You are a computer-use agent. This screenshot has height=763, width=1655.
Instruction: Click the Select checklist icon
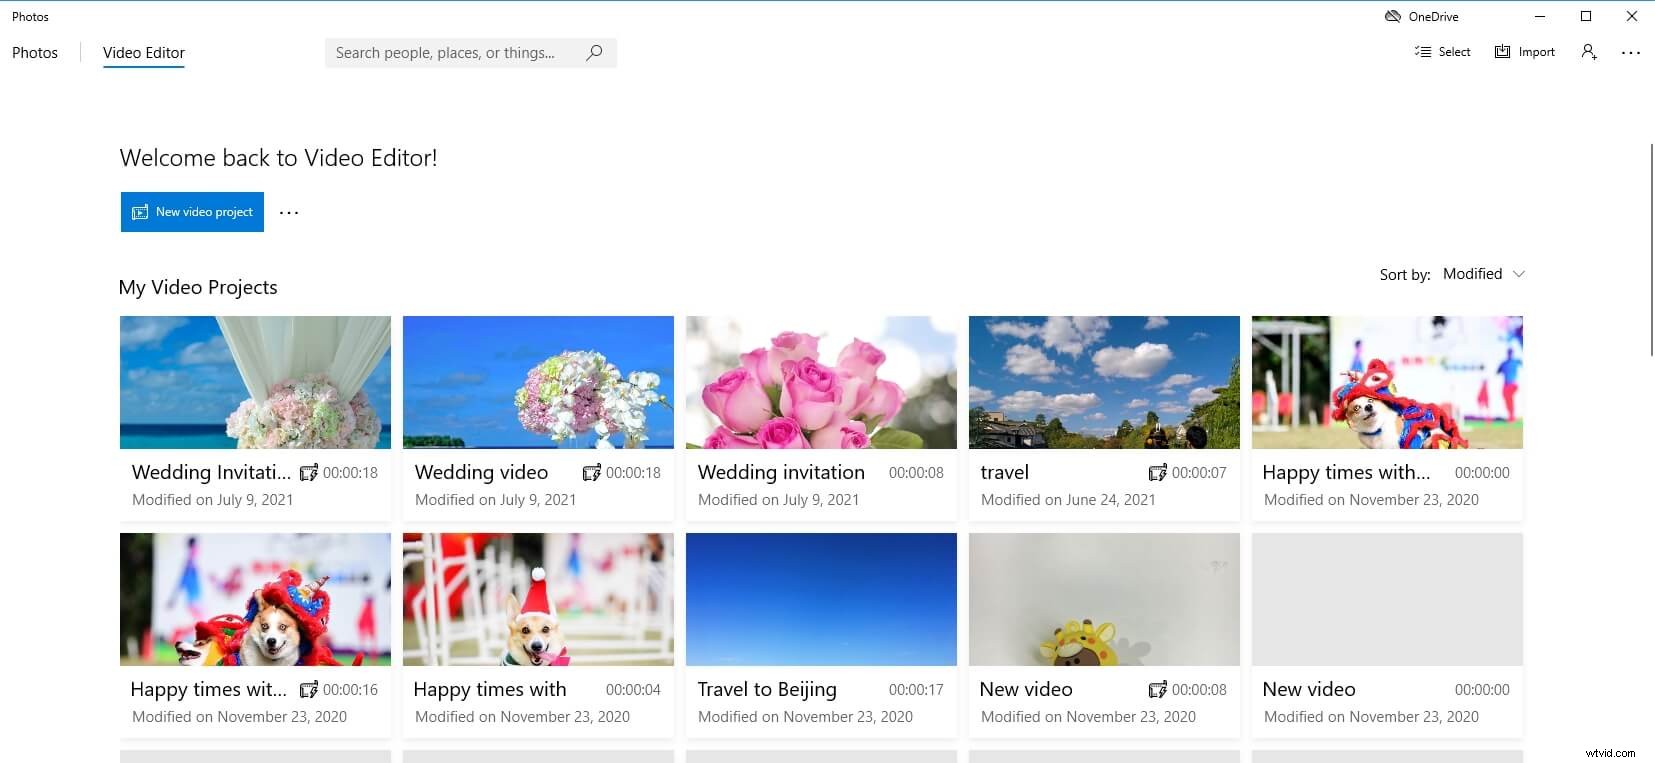click(x=1423, y=52)
